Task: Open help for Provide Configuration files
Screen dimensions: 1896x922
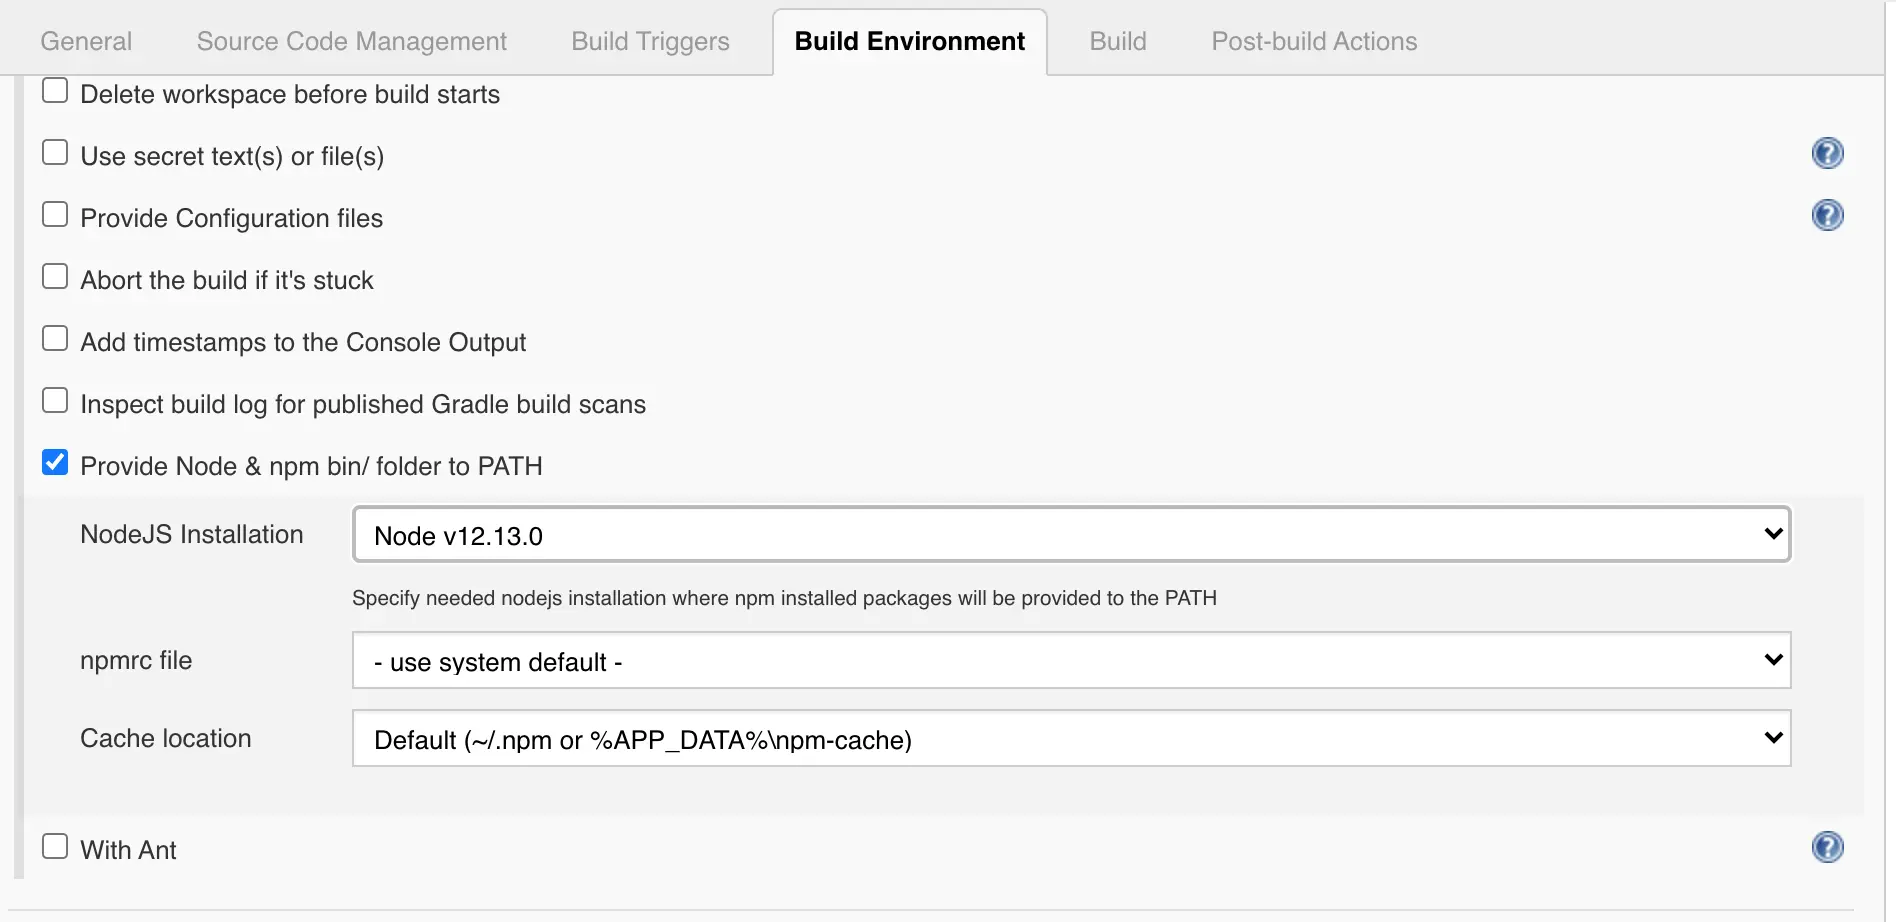Action: (x=1827, y=215)
